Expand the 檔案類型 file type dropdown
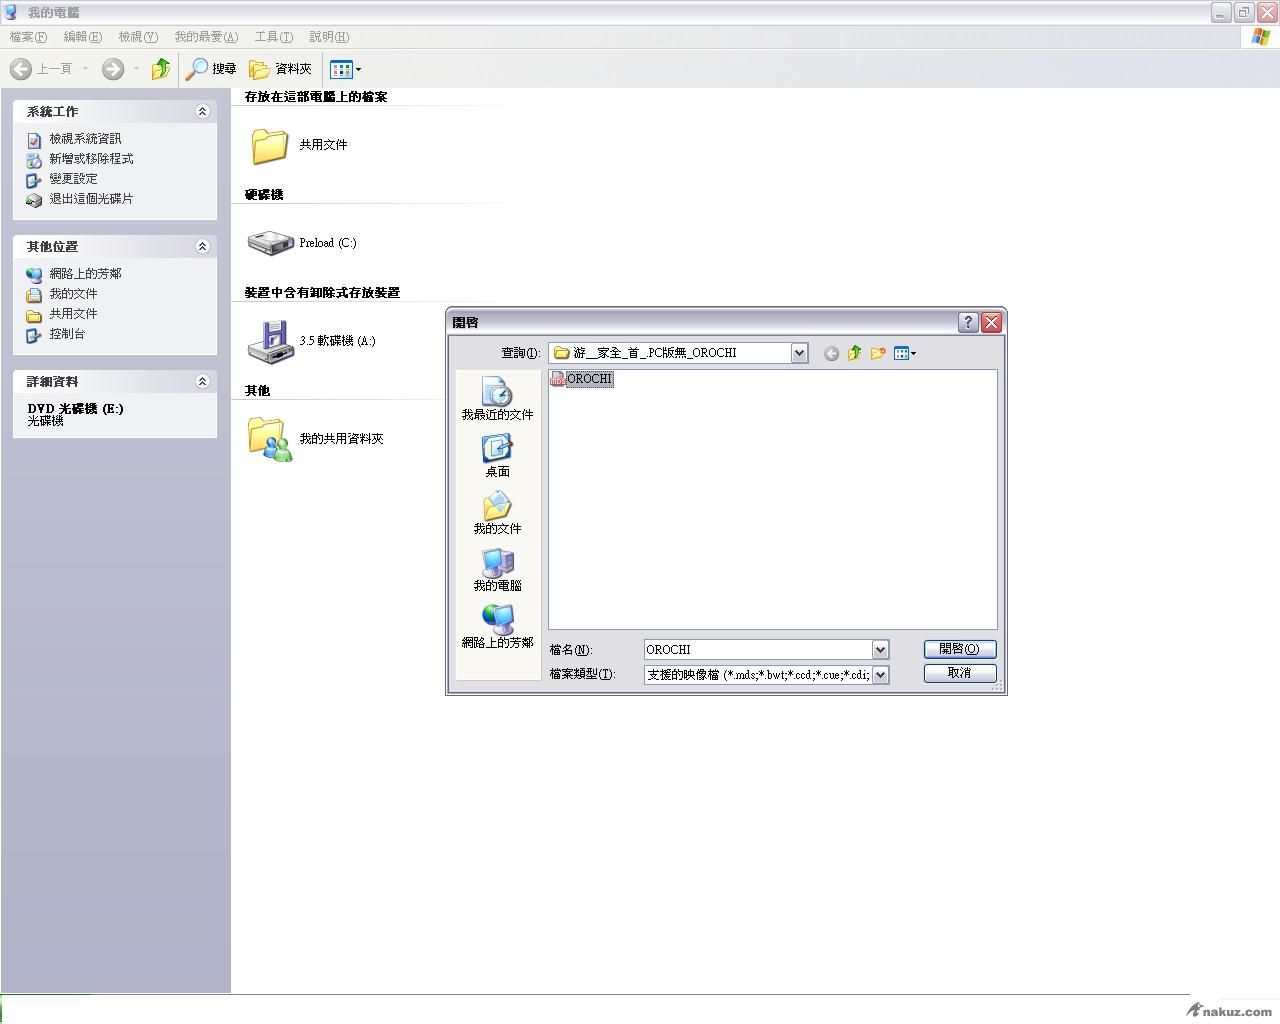This screenshot has height=1024, width=1280. point(880,675)
